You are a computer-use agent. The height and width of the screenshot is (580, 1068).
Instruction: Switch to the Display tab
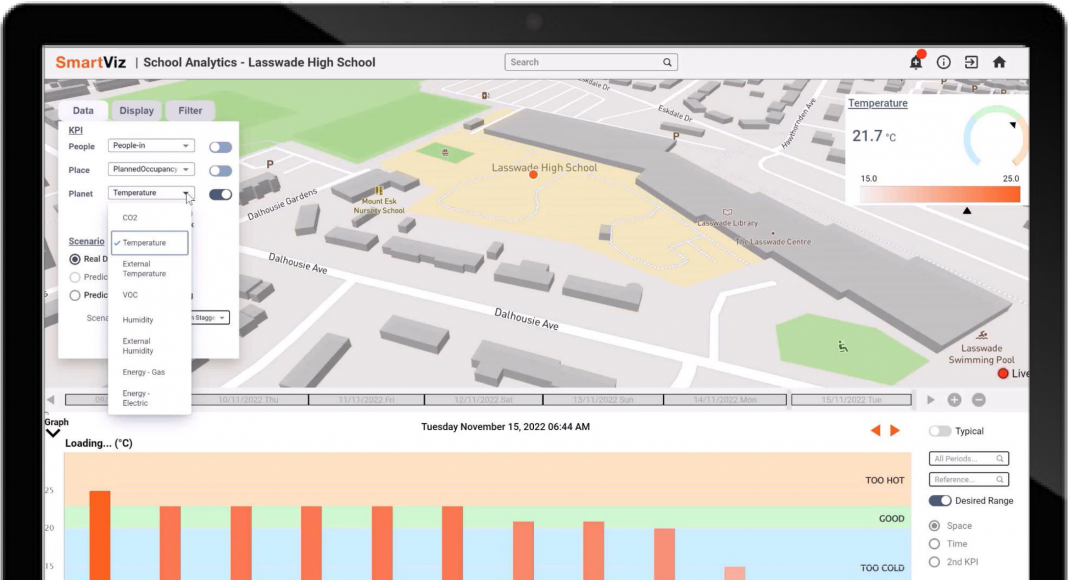coord(137,111)
